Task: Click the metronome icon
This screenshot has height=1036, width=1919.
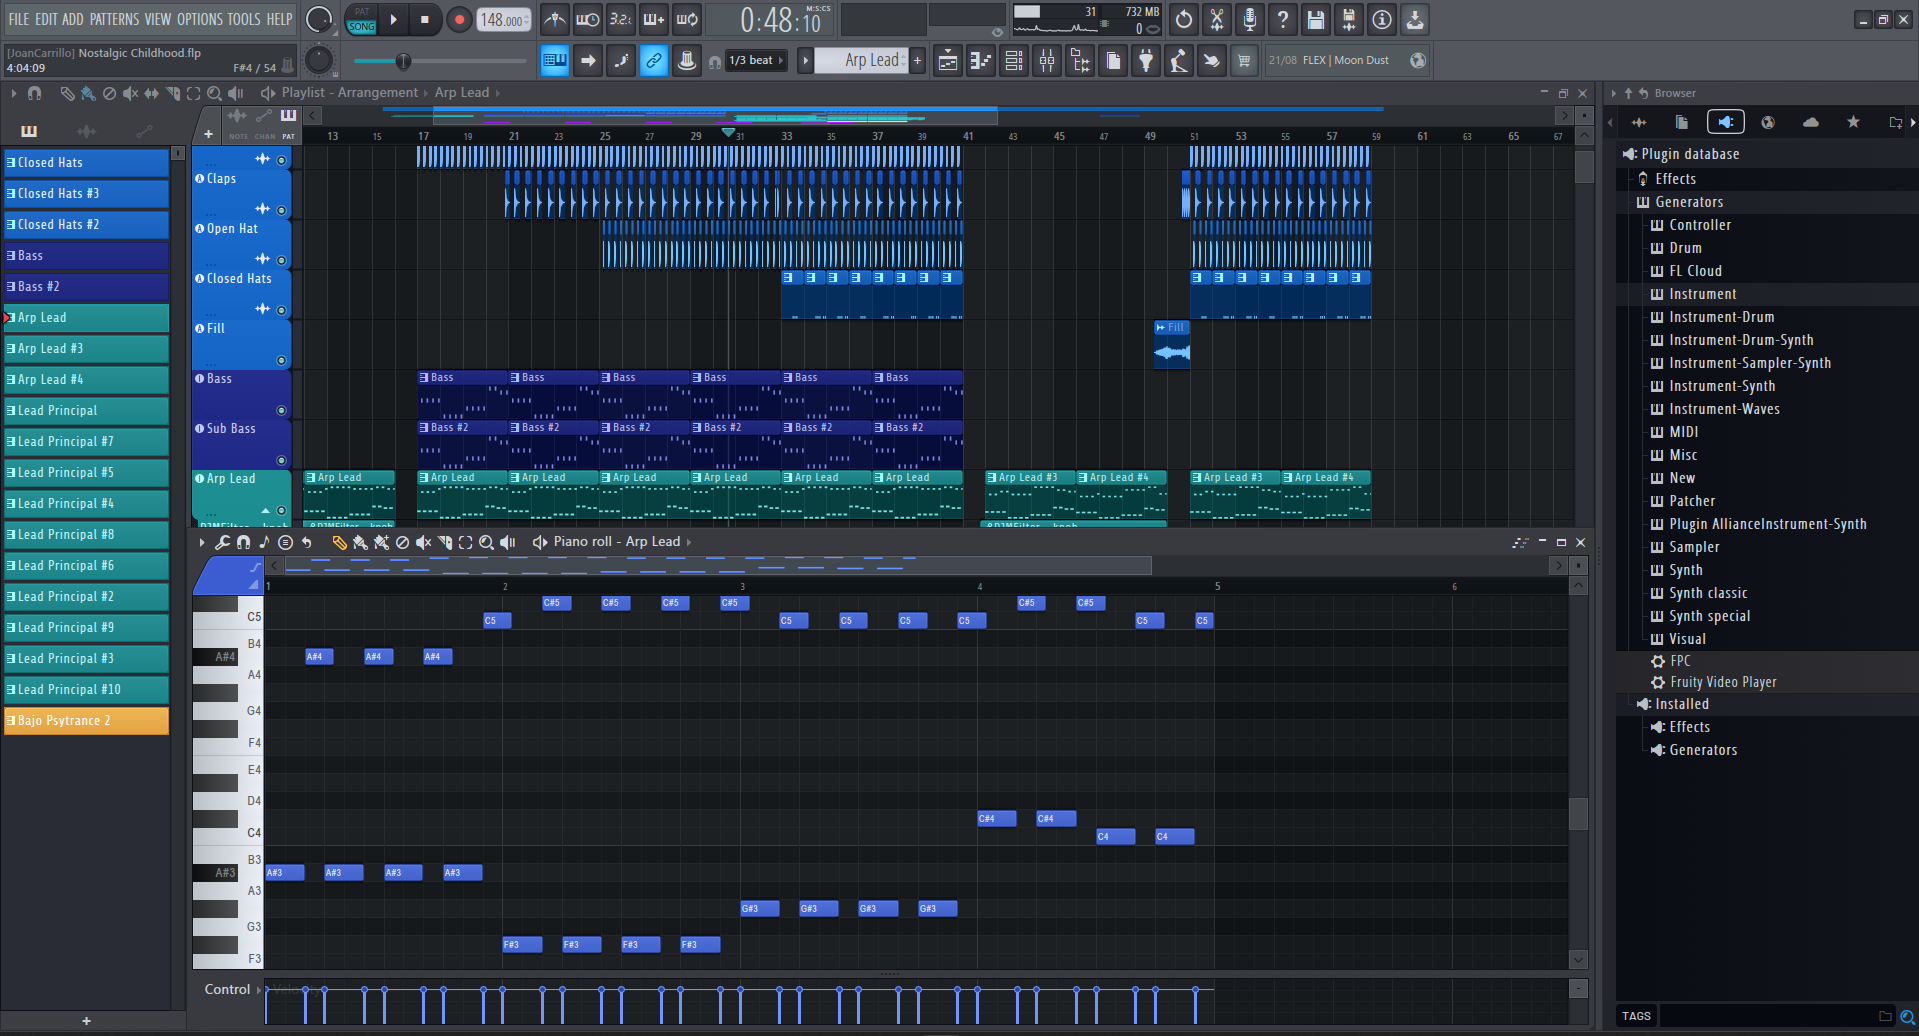Action: [555, 19]
